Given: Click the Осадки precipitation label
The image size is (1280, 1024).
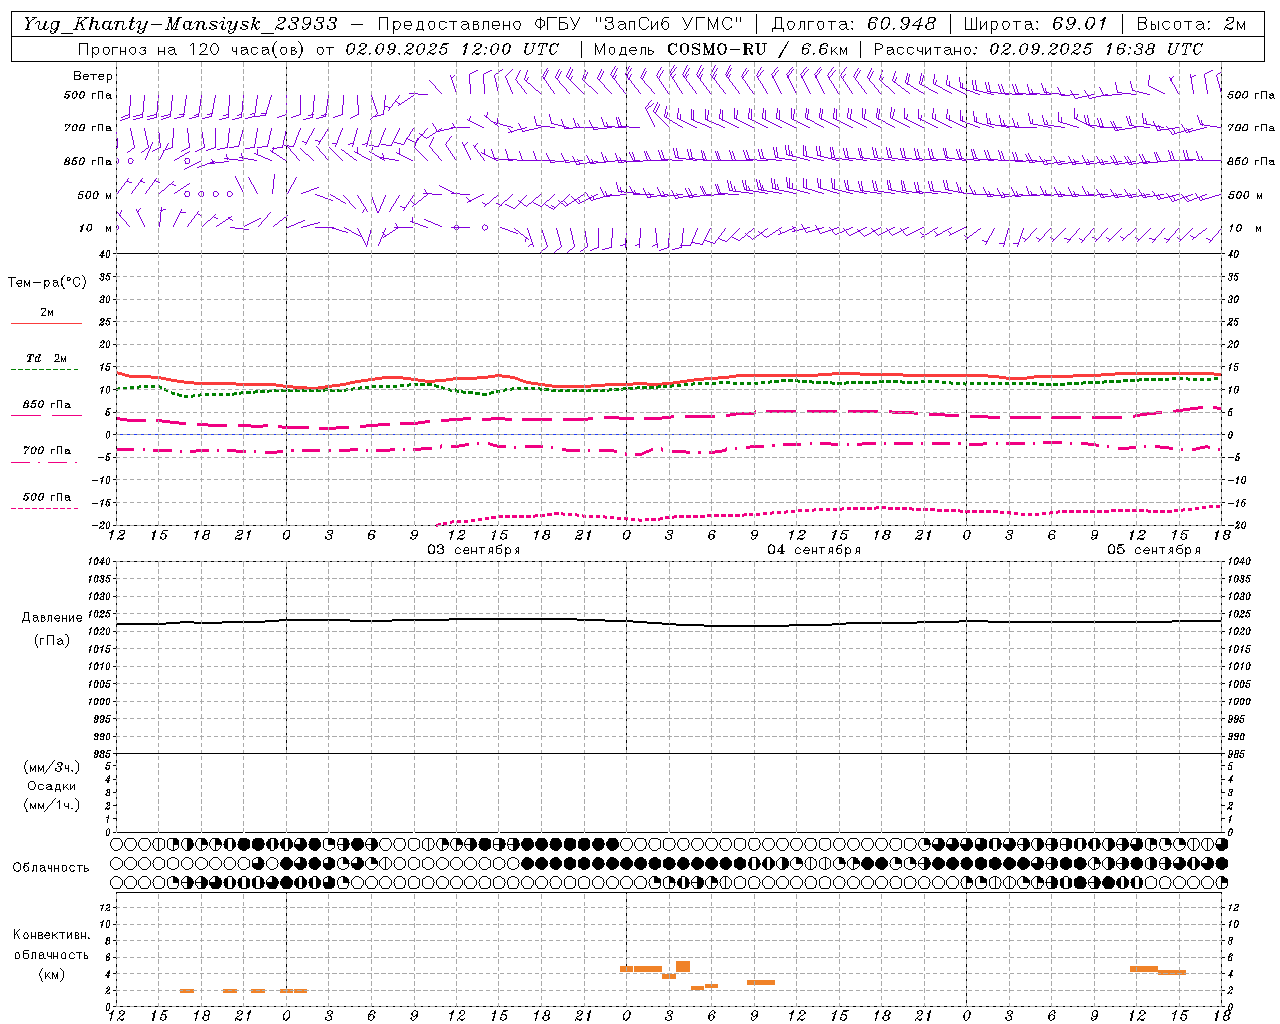Looking at the screenshot, I should click(x=52, y=786).
